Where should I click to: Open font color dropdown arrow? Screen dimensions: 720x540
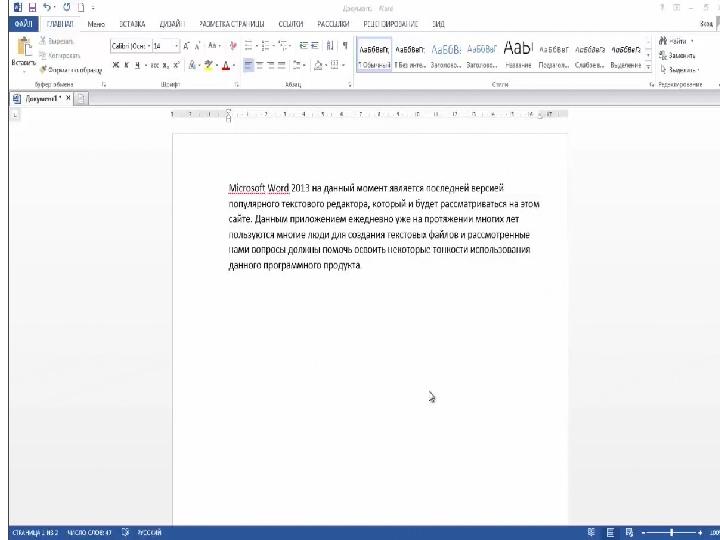[234, 66]
